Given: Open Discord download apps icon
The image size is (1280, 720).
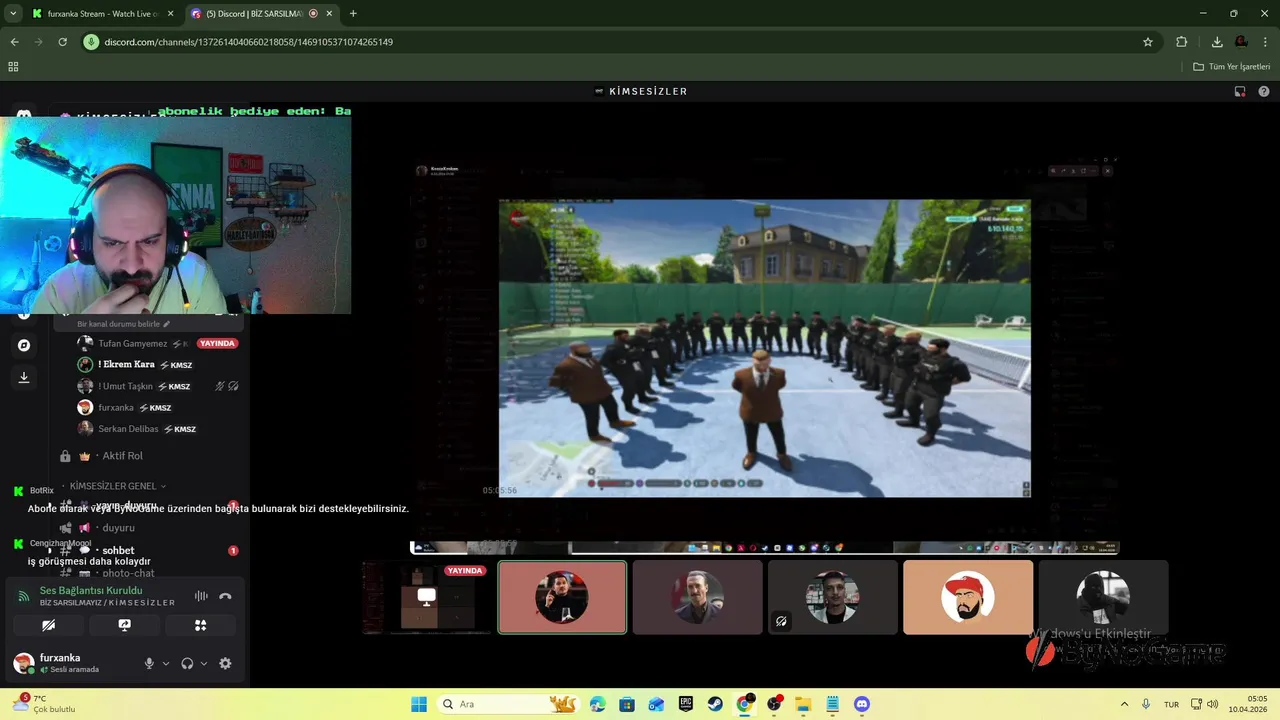Looking at the screenshot, I should click(24, 377).
